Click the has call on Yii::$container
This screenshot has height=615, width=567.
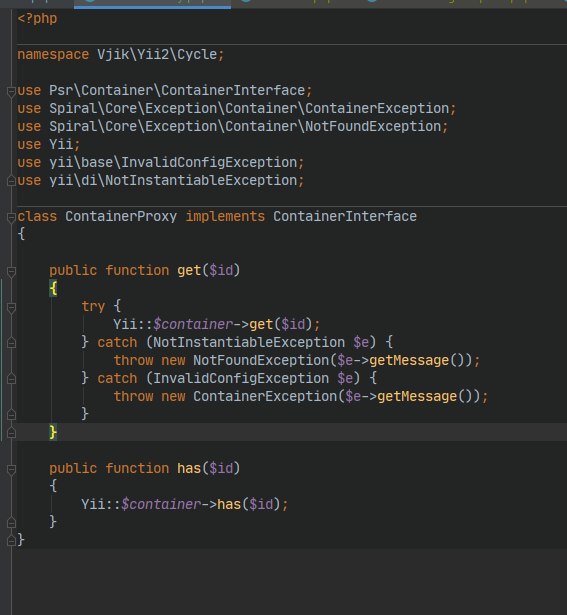[x=229, y=504]
